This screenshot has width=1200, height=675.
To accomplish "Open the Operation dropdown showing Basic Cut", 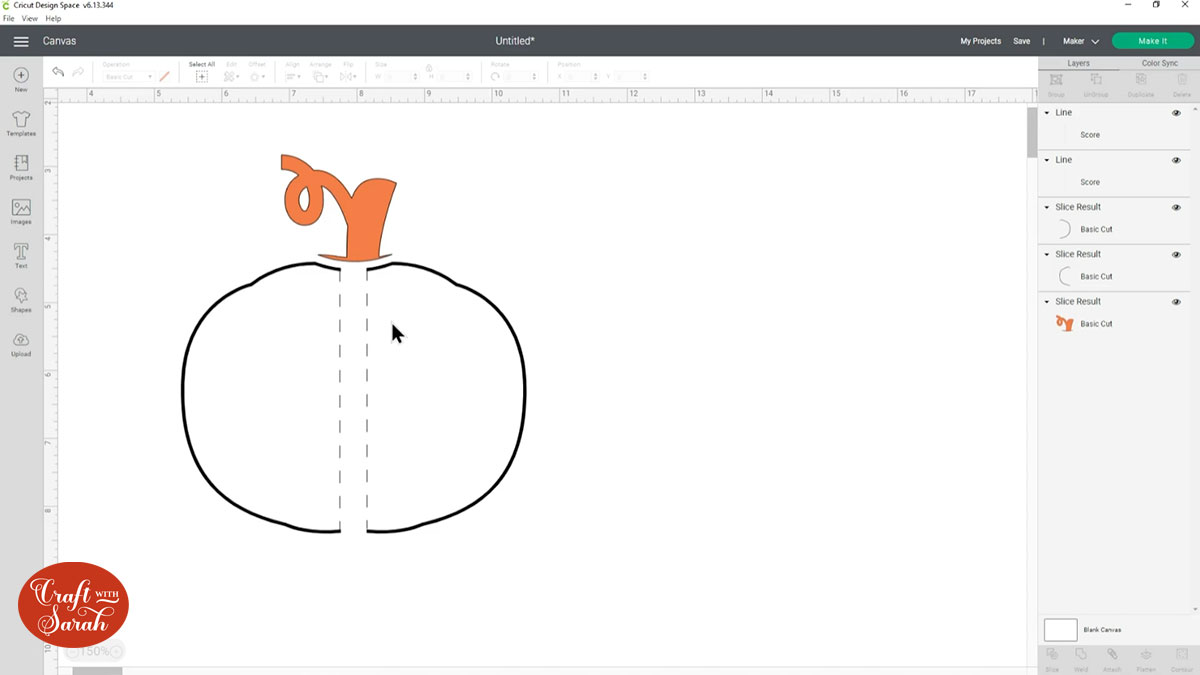I will 128,77.
